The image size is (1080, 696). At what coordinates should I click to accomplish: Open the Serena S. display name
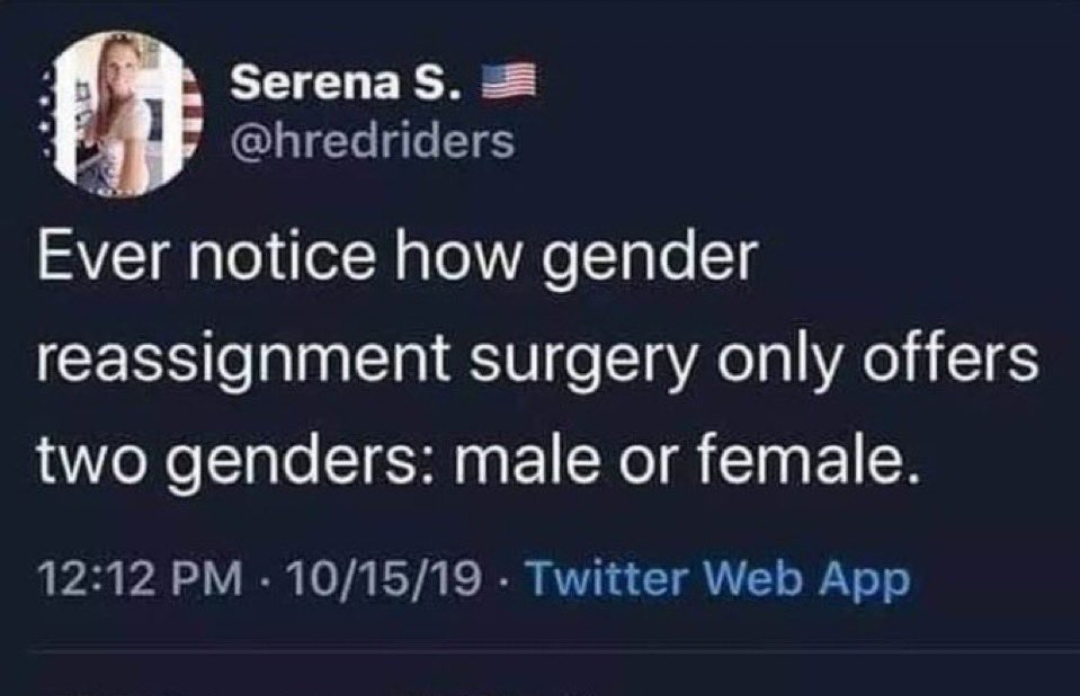(346, 85)
